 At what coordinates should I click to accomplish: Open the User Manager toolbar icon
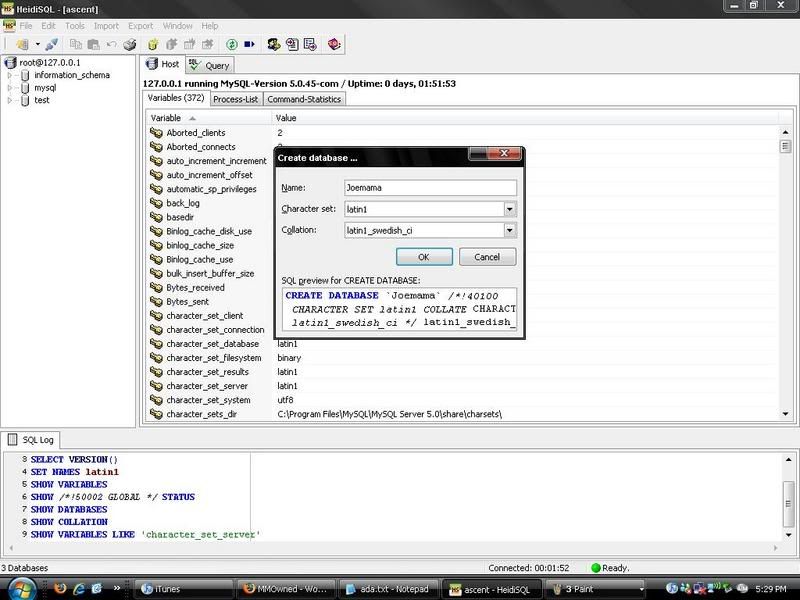click(x=274, y=44)
